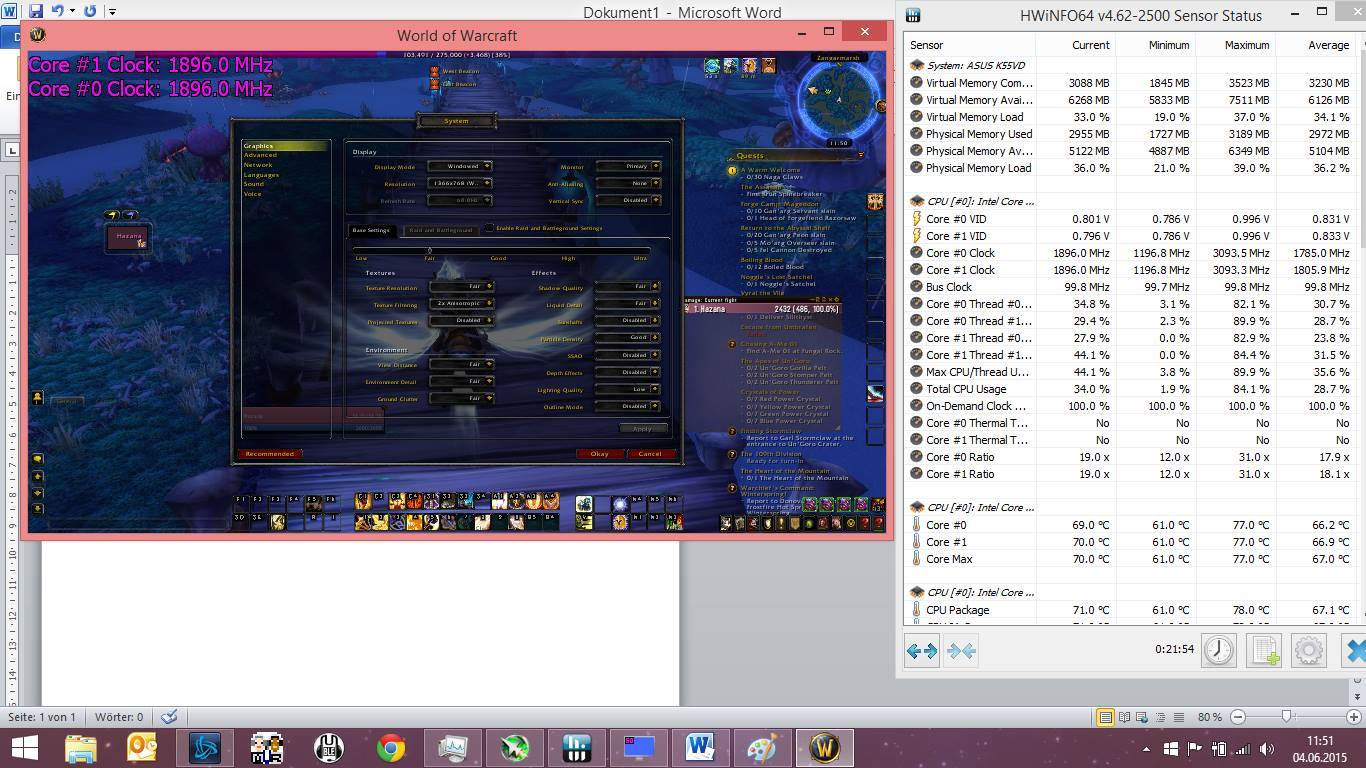Open the Vertical Sync dropdown
The height and width of the screenshot is (768, 1366).
coord(628,200)
